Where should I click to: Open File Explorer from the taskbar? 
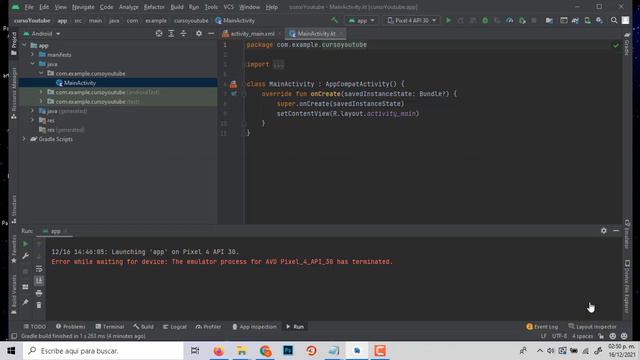242,351
